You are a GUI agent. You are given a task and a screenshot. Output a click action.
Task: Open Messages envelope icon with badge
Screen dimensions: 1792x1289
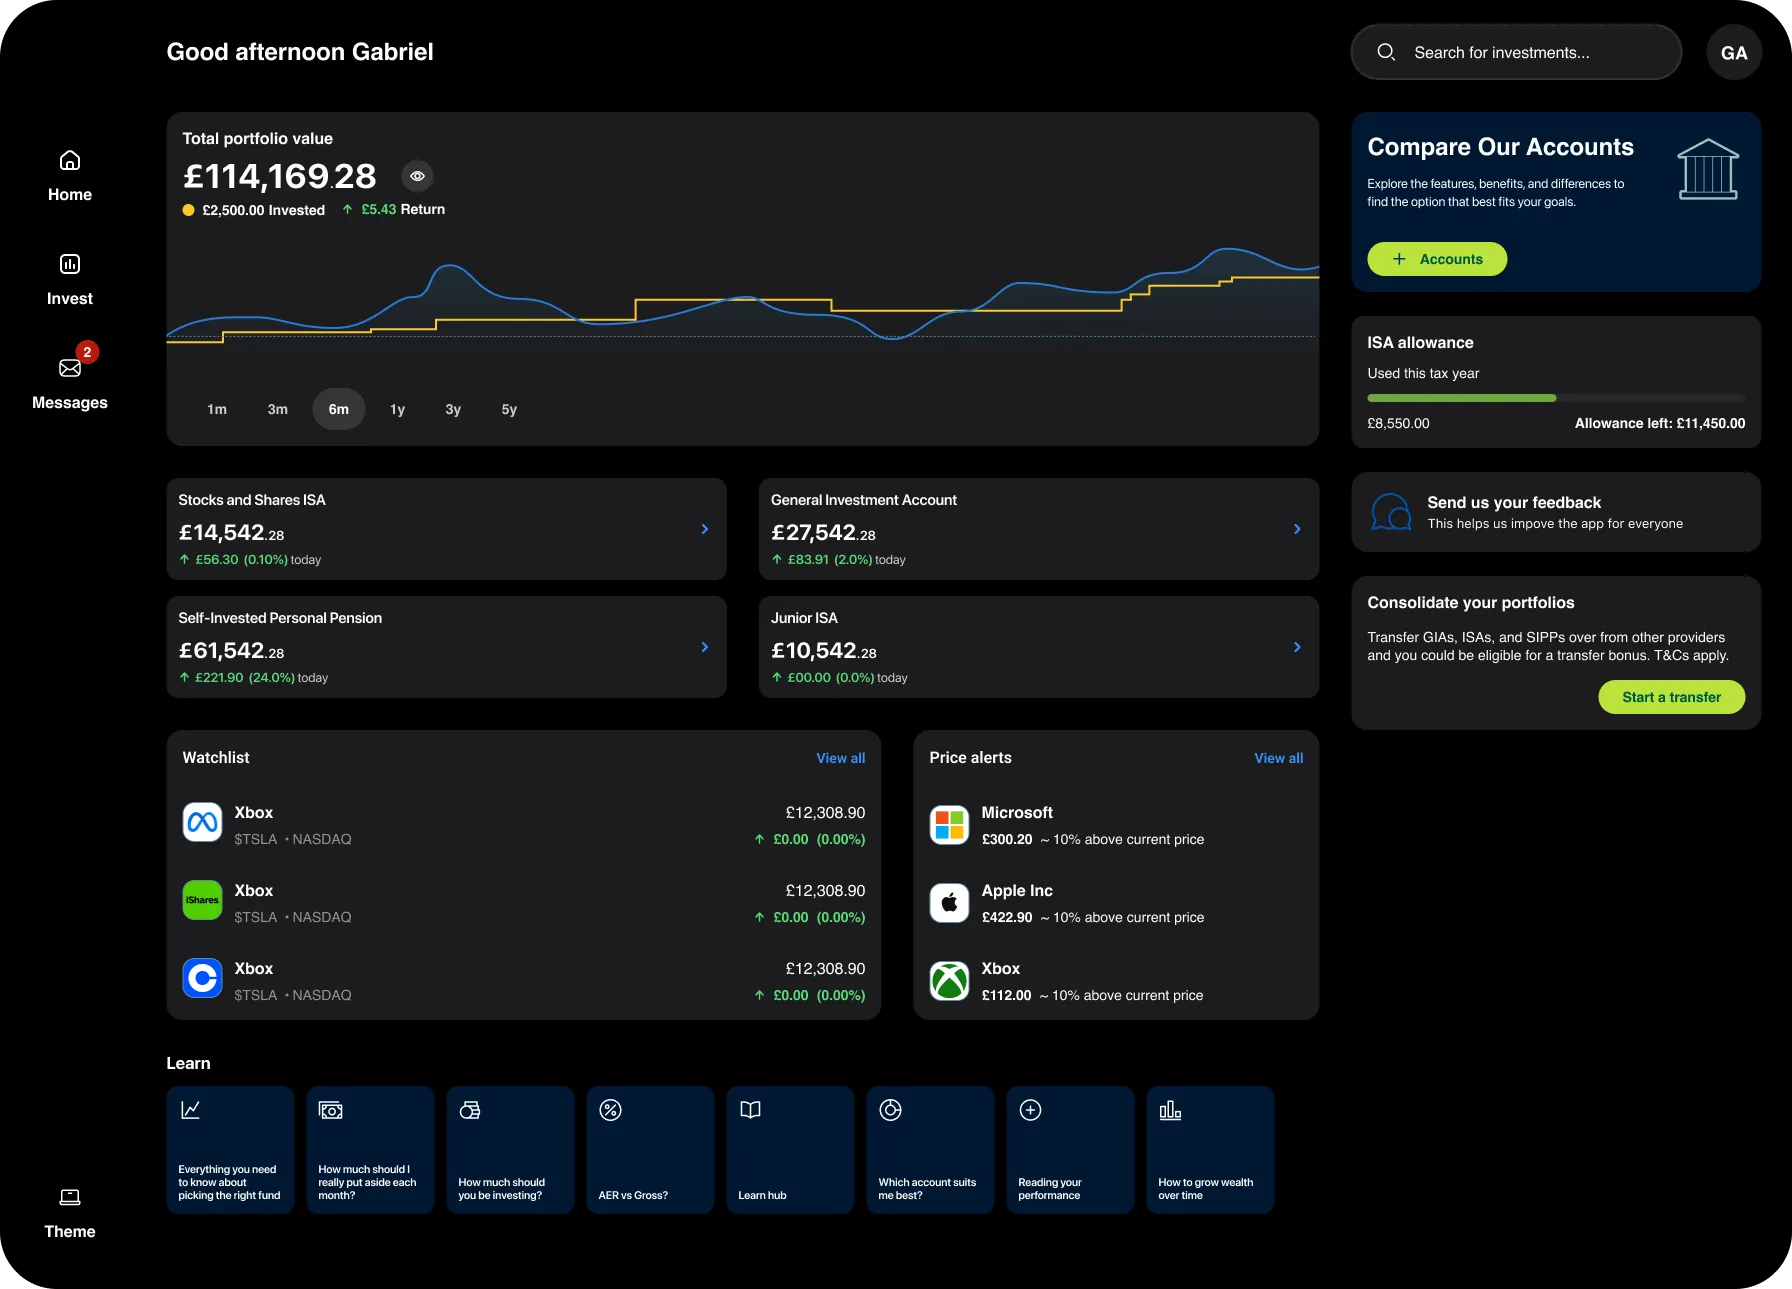coord(70,368)
